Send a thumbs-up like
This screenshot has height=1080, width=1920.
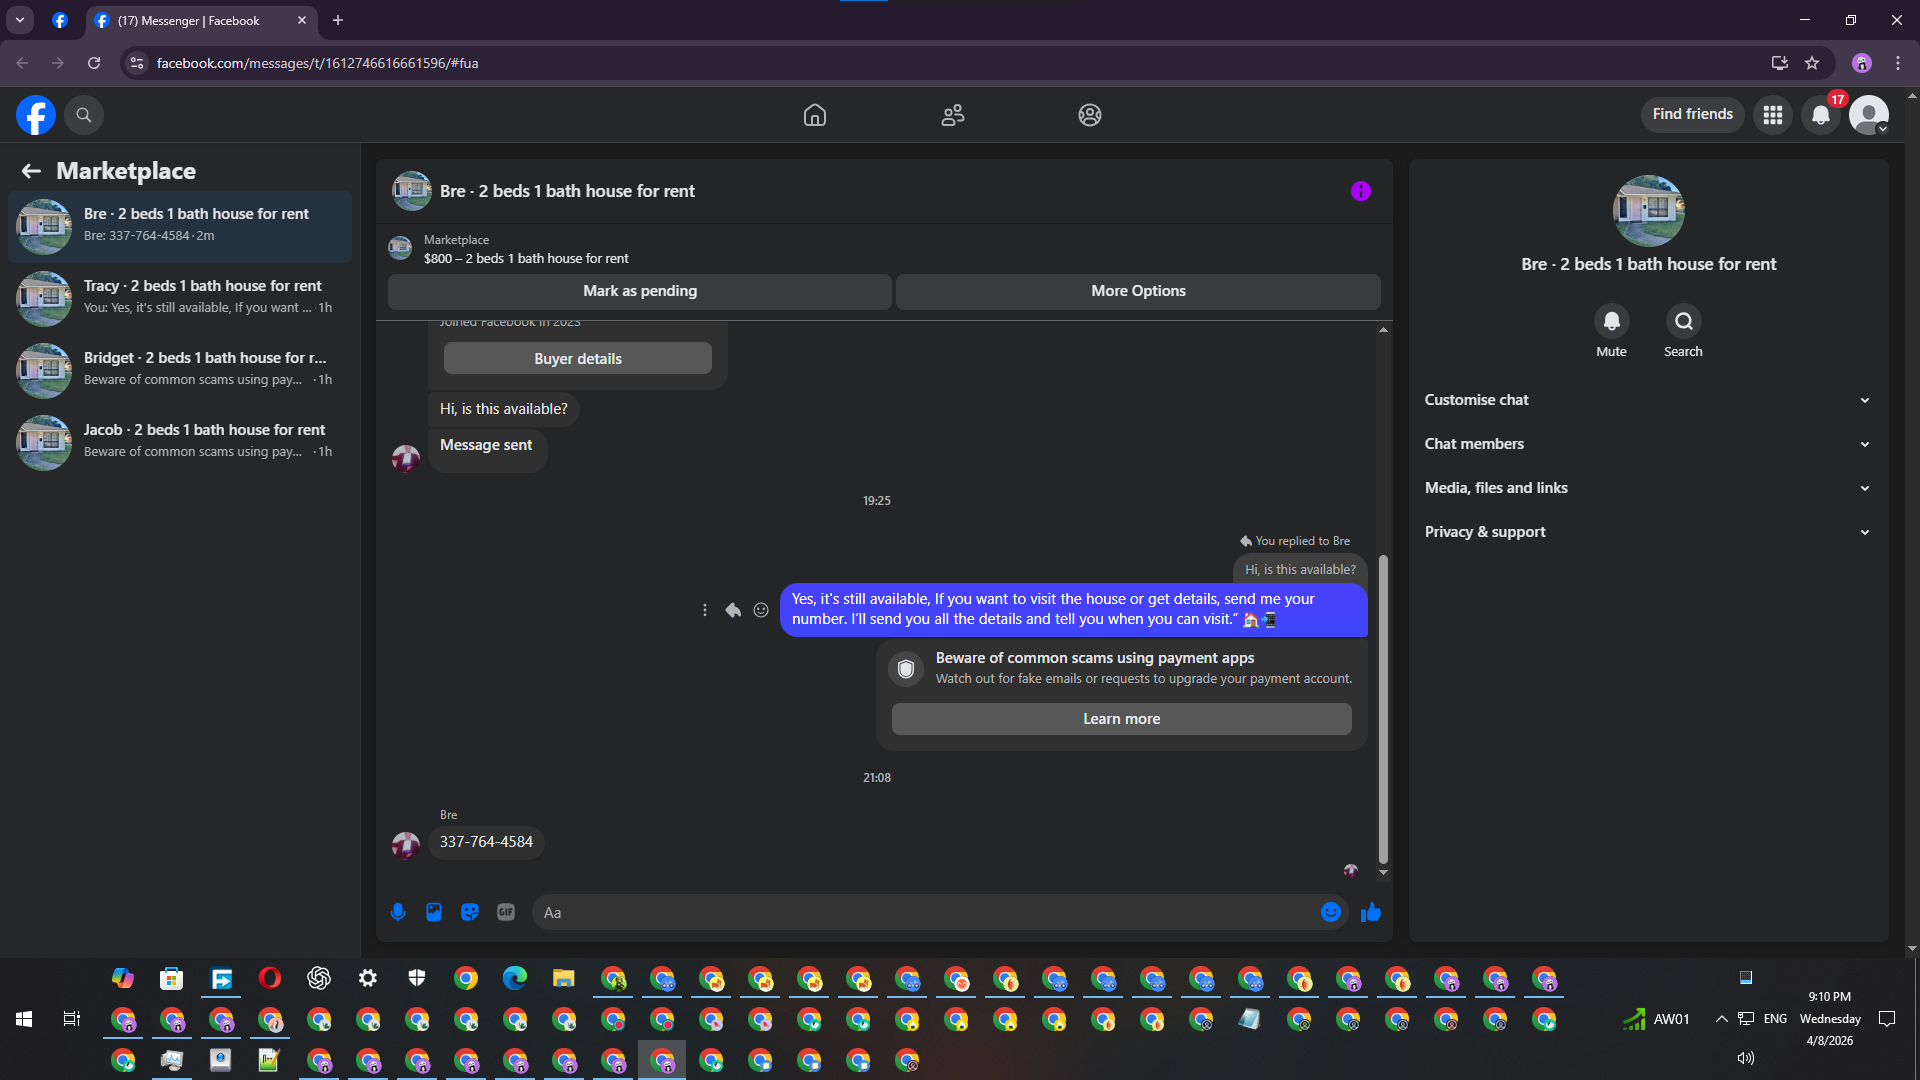coord(1371,912)
